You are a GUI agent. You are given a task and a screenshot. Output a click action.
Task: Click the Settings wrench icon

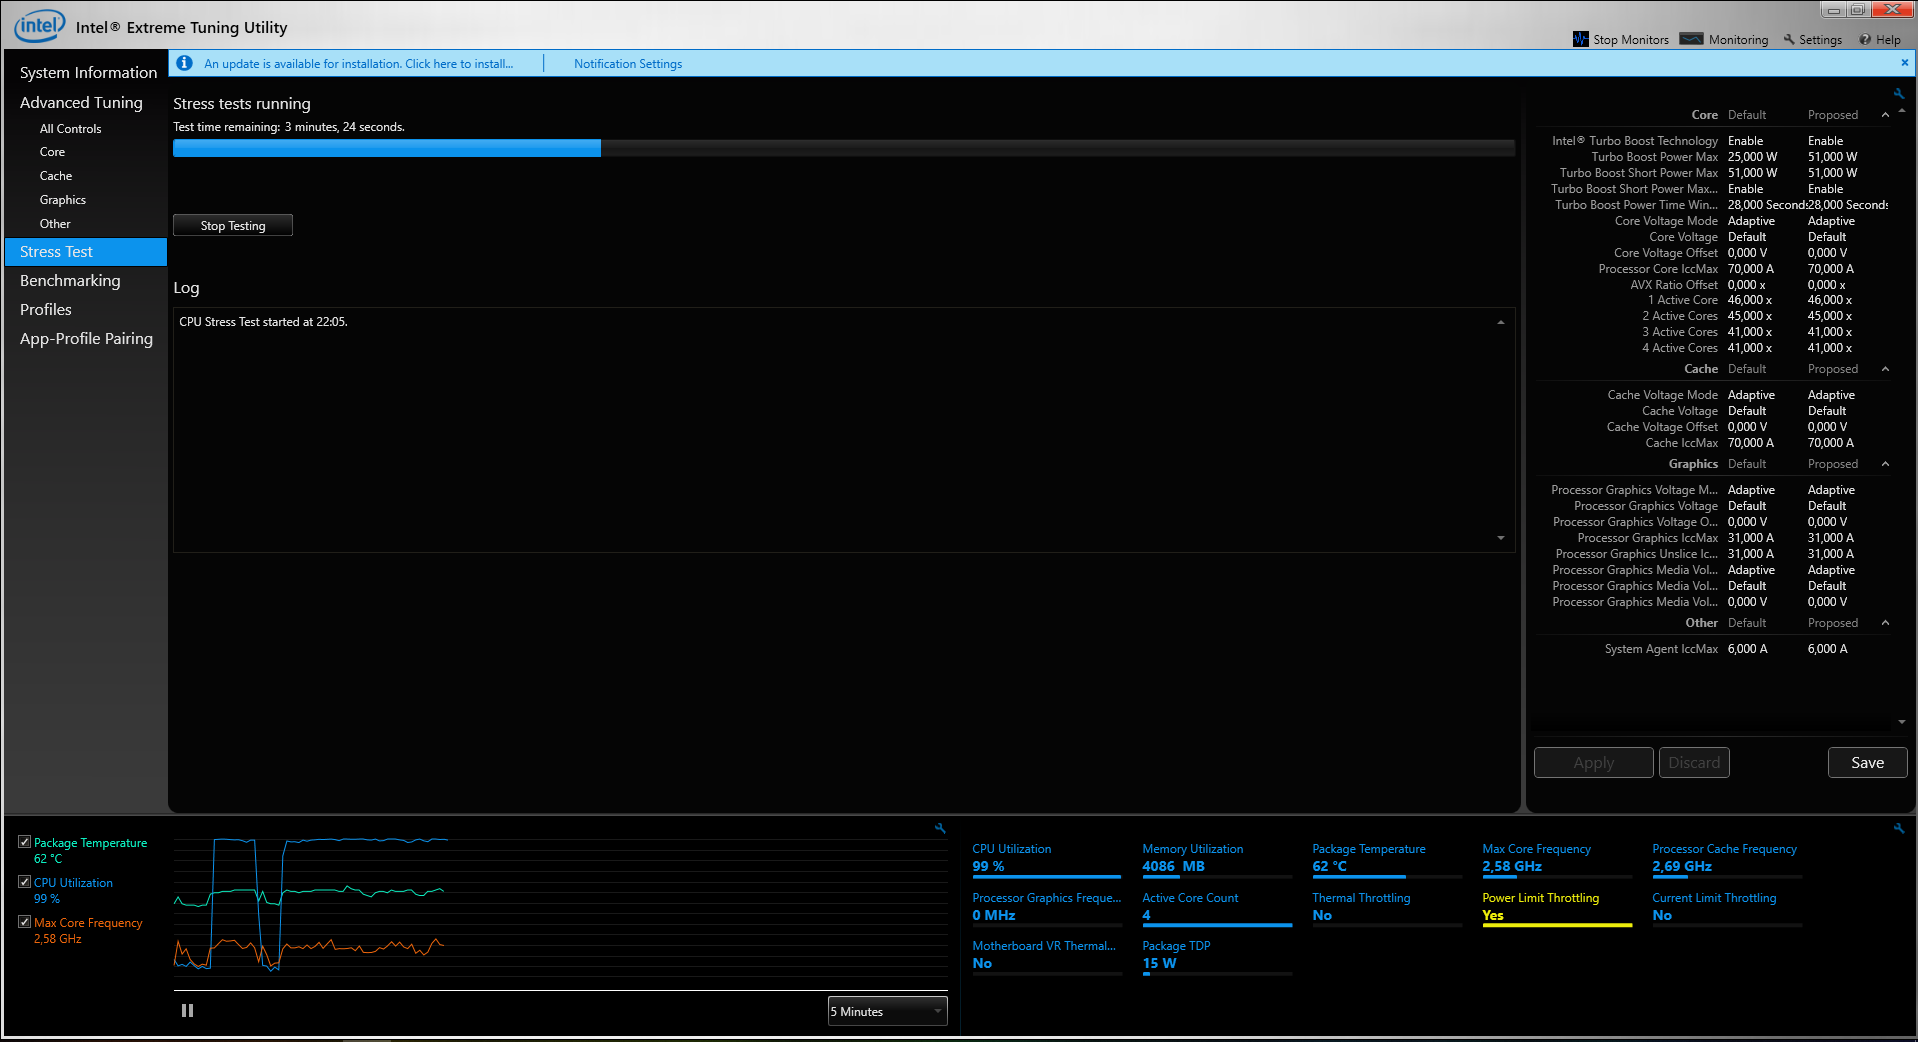pyautogui.click(x=1789, y=39)
